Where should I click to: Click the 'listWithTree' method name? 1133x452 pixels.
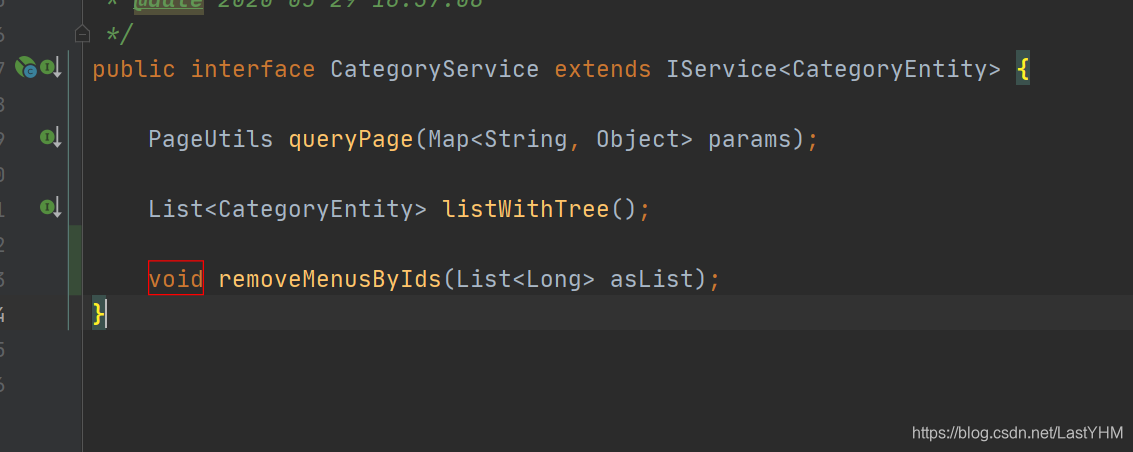click(526, 209)
